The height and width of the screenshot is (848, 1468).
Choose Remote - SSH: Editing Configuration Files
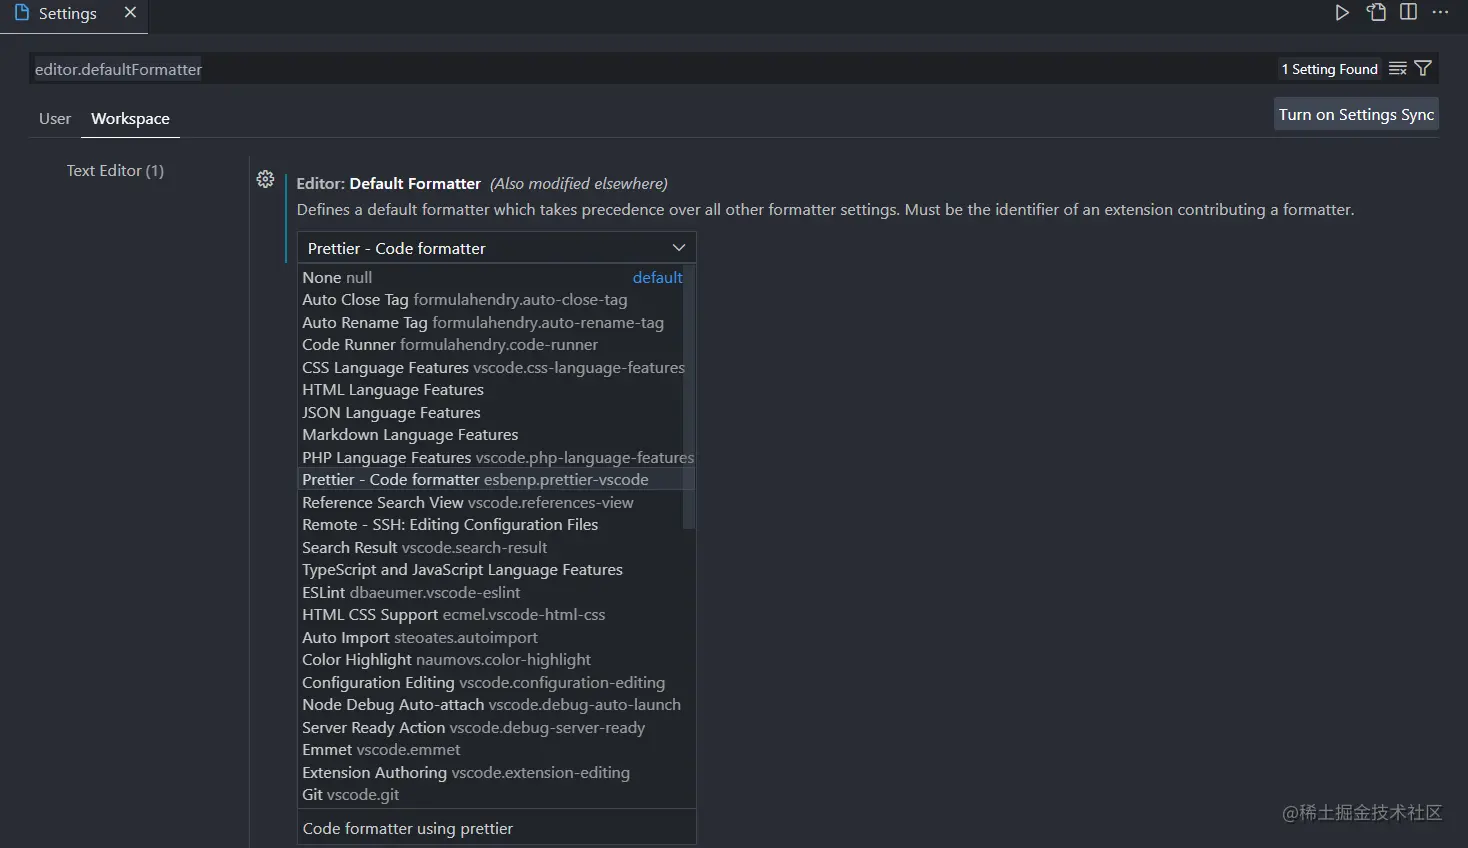pos(491,525)
